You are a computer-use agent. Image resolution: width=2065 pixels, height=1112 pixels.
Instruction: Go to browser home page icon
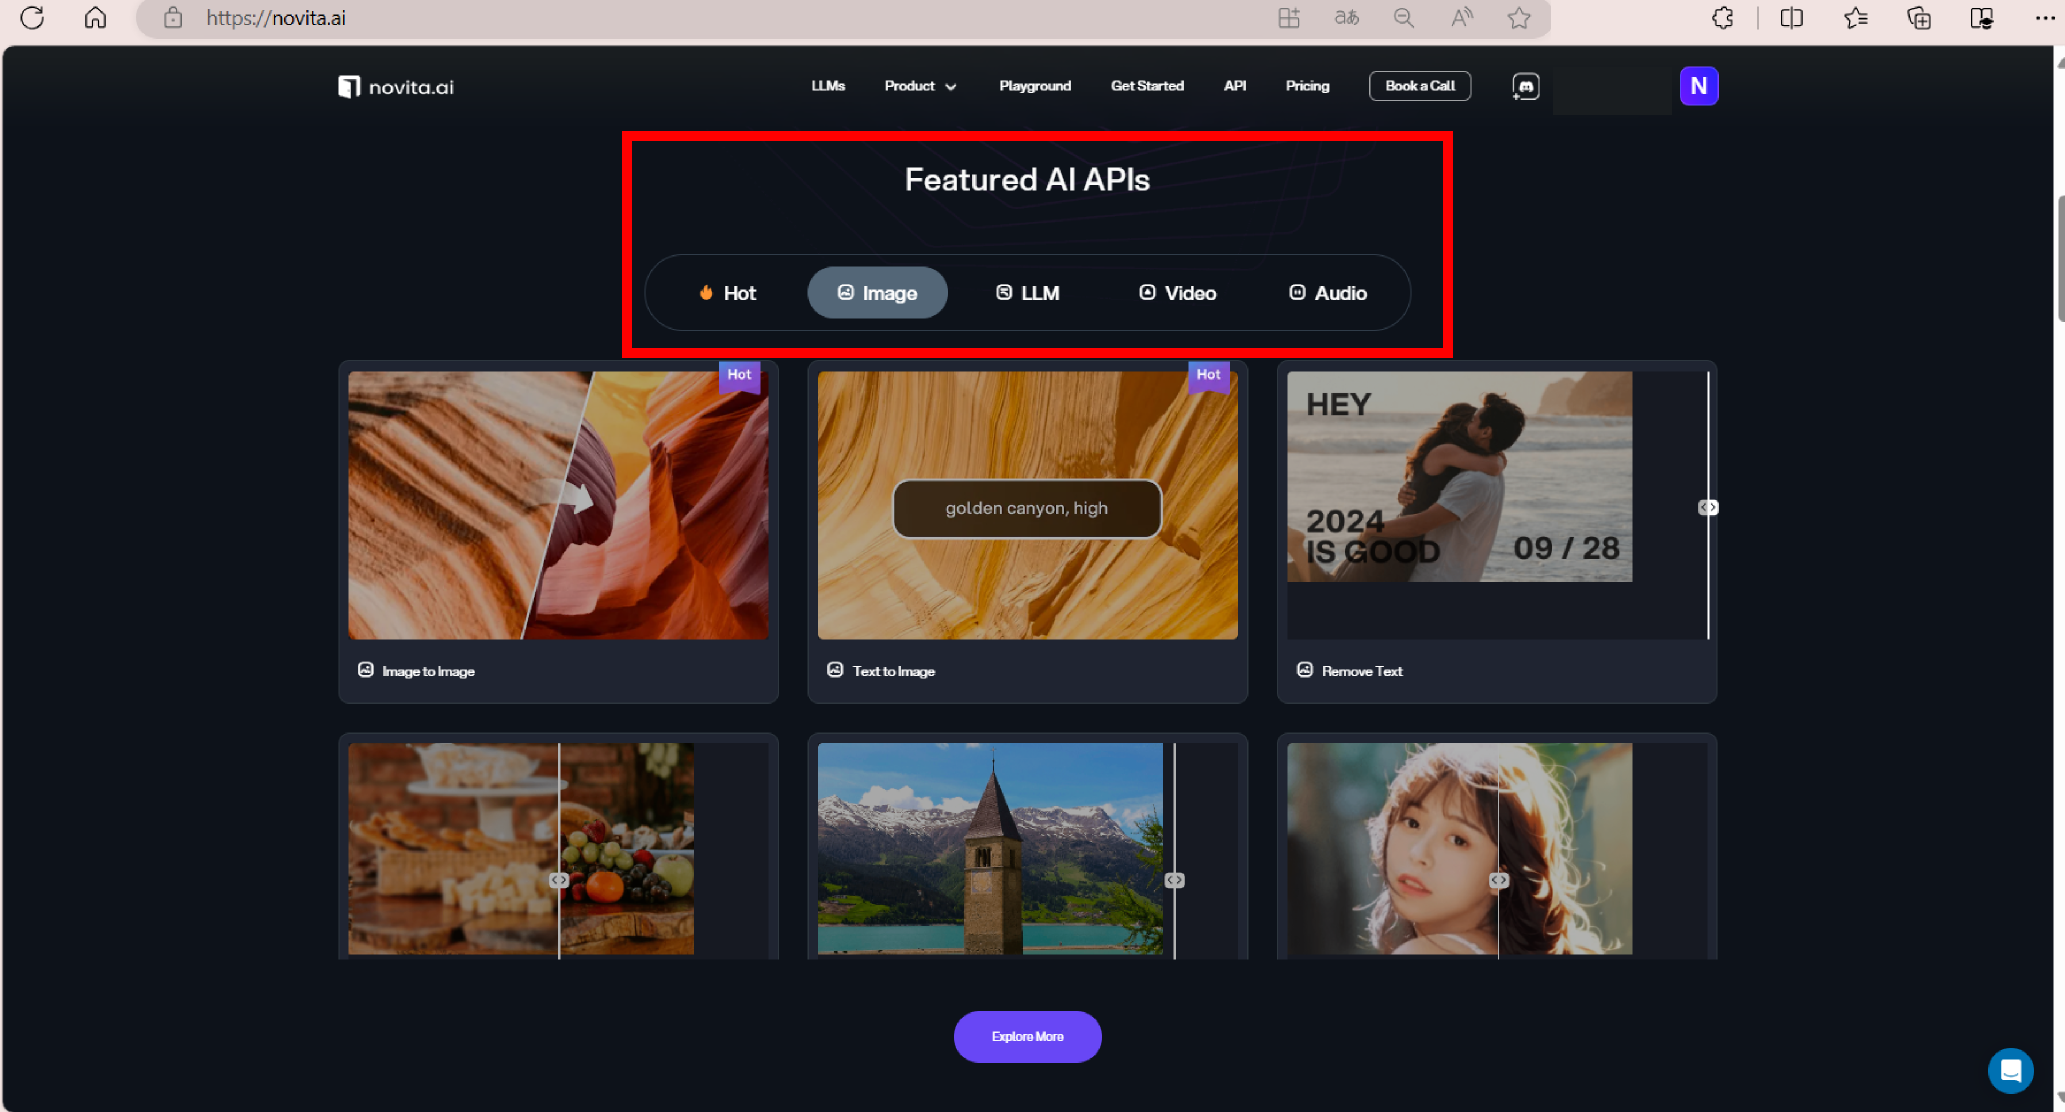click(95, 18)
